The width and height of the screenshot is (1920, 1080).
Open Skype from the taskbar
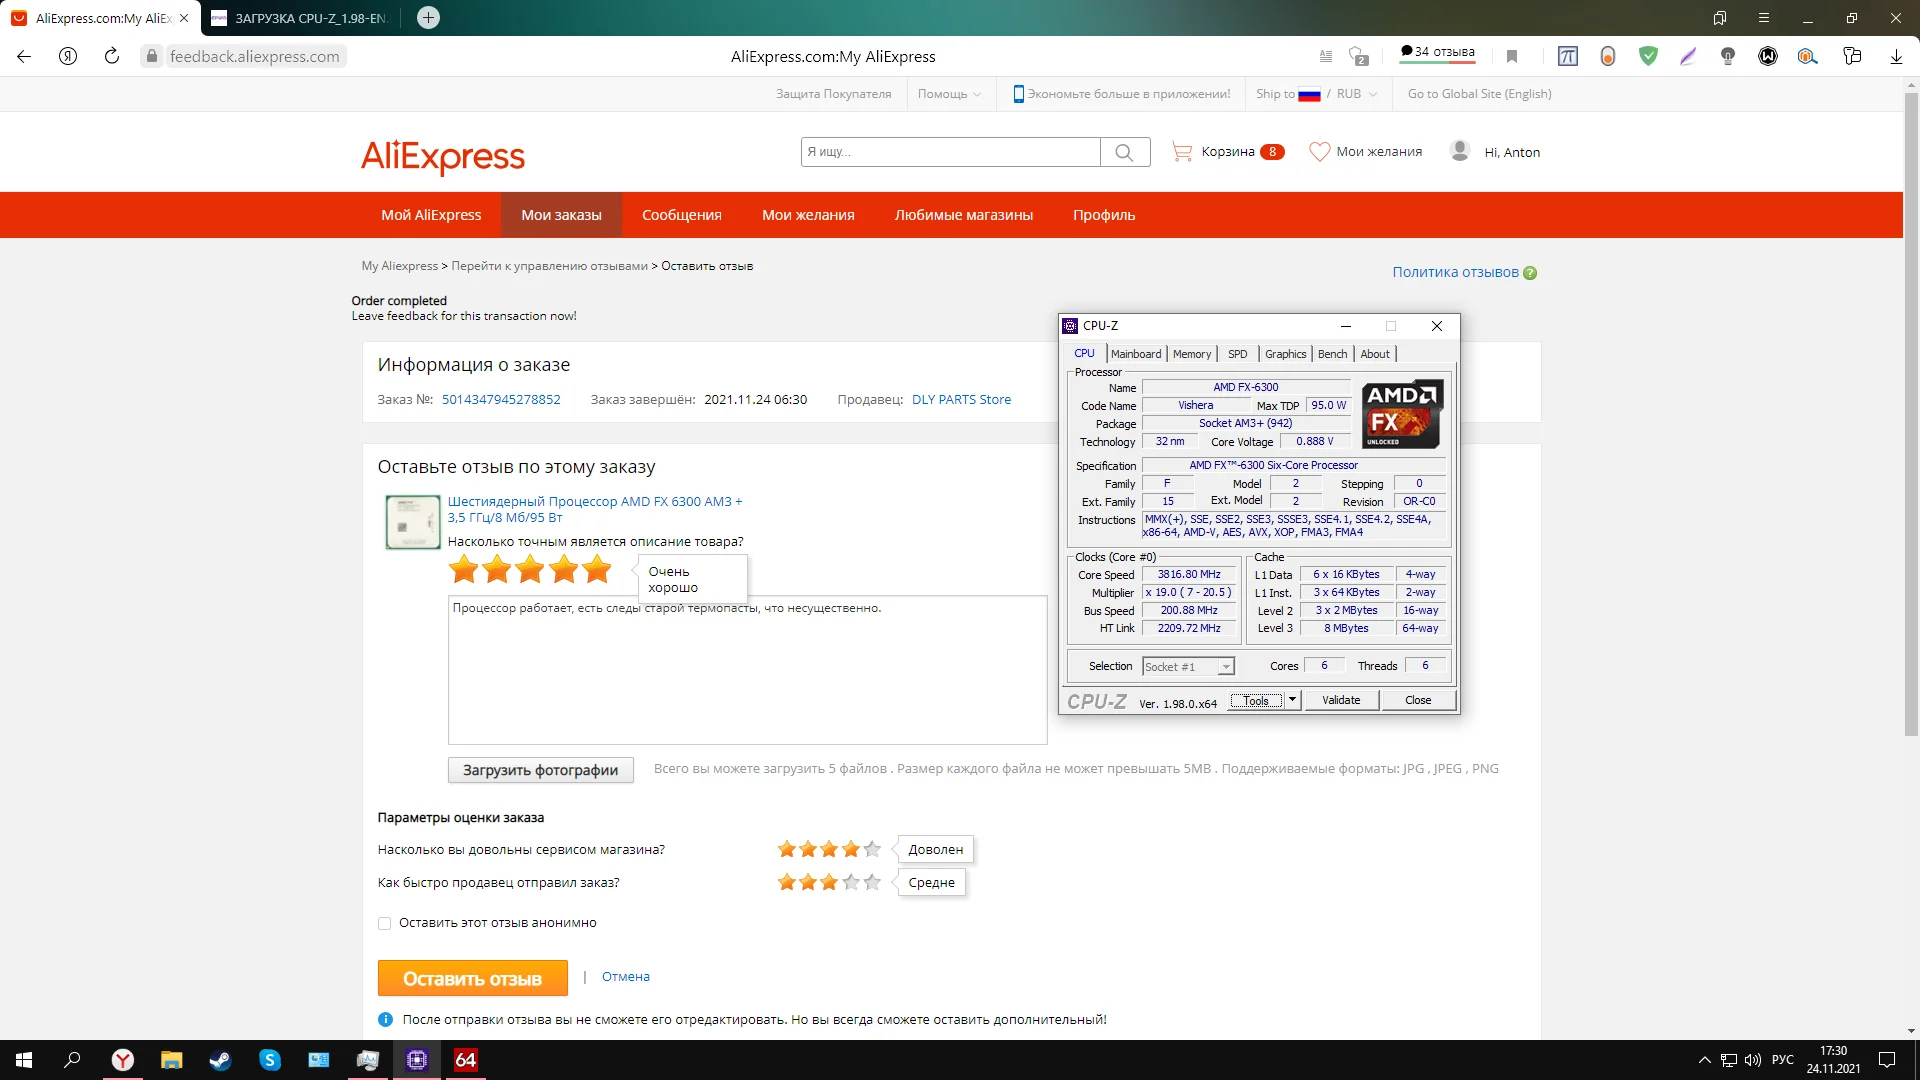(270, 1060)
